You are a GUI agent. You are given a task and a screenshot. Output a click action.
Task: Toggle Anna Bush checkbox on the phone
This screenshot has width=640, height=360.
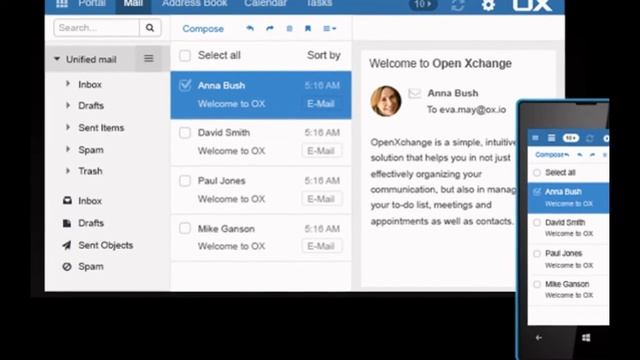tap(537, 191)
